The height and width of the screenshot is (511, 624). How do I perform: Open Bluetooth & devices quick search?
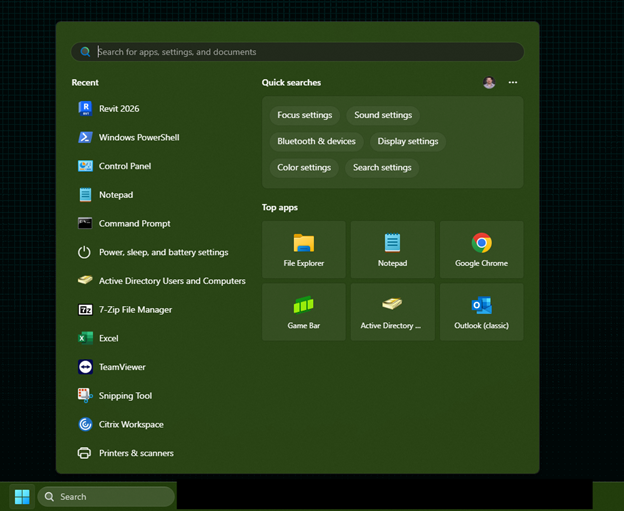tap(316, 141)
